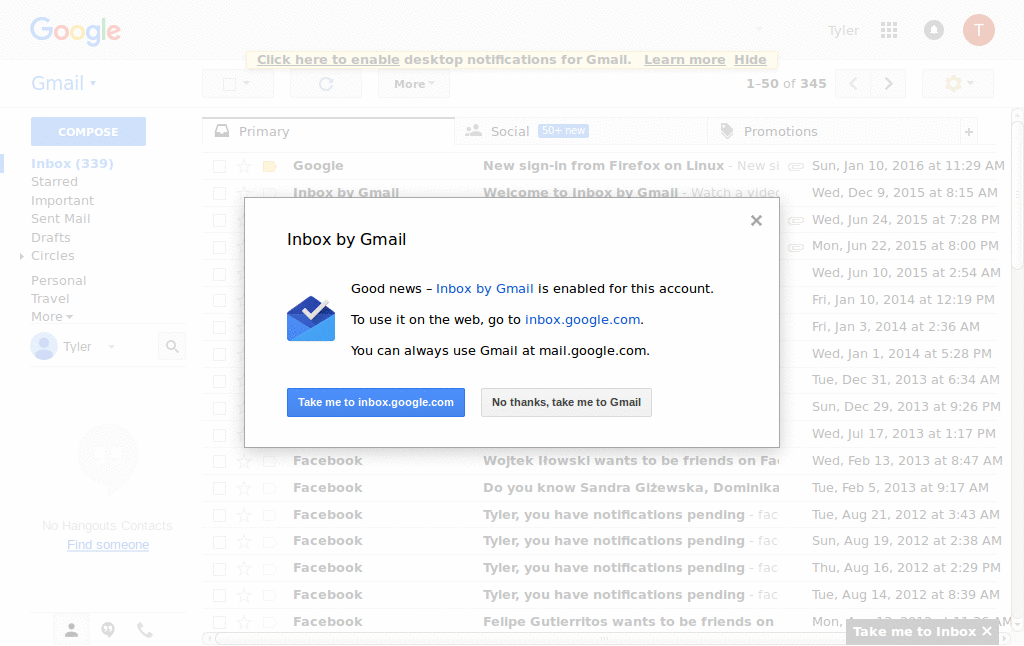Open the settings gear menu
The image size is (1024, 646).
(x=958, y=84)
